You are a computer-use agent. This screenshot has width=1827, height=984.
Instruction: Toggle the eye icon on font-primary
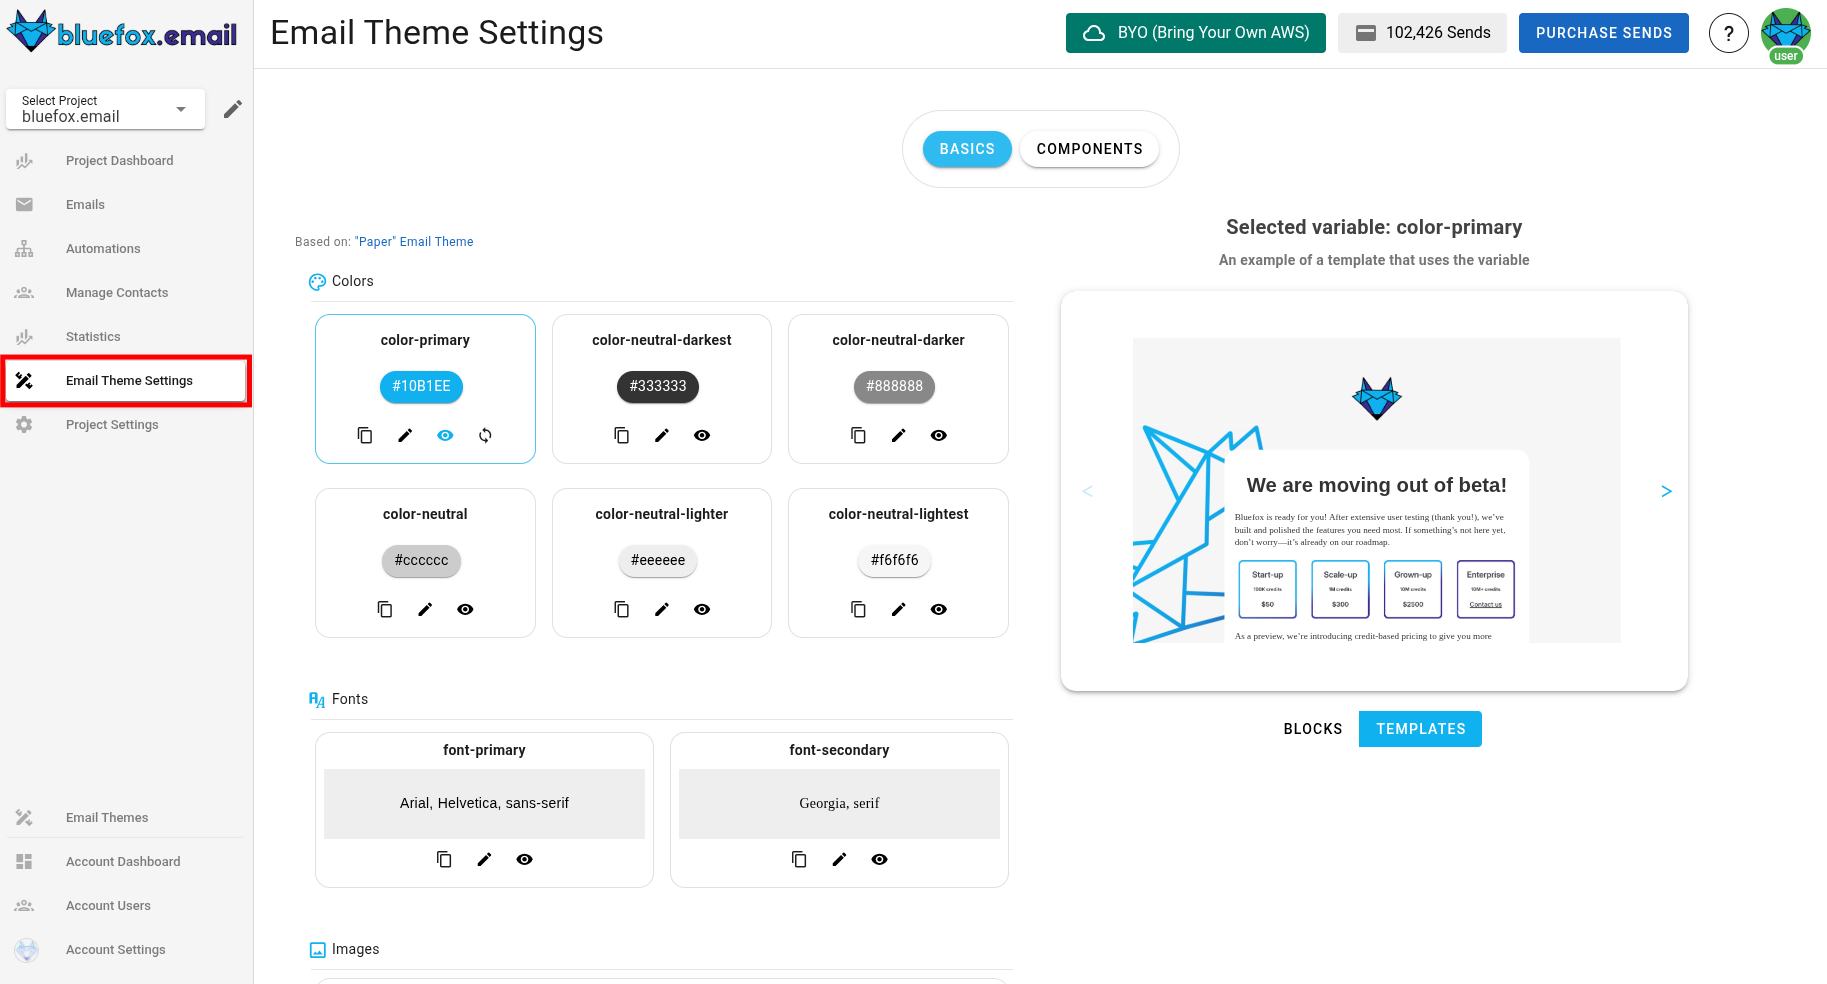pyautogui.click(x=524, y=859)
